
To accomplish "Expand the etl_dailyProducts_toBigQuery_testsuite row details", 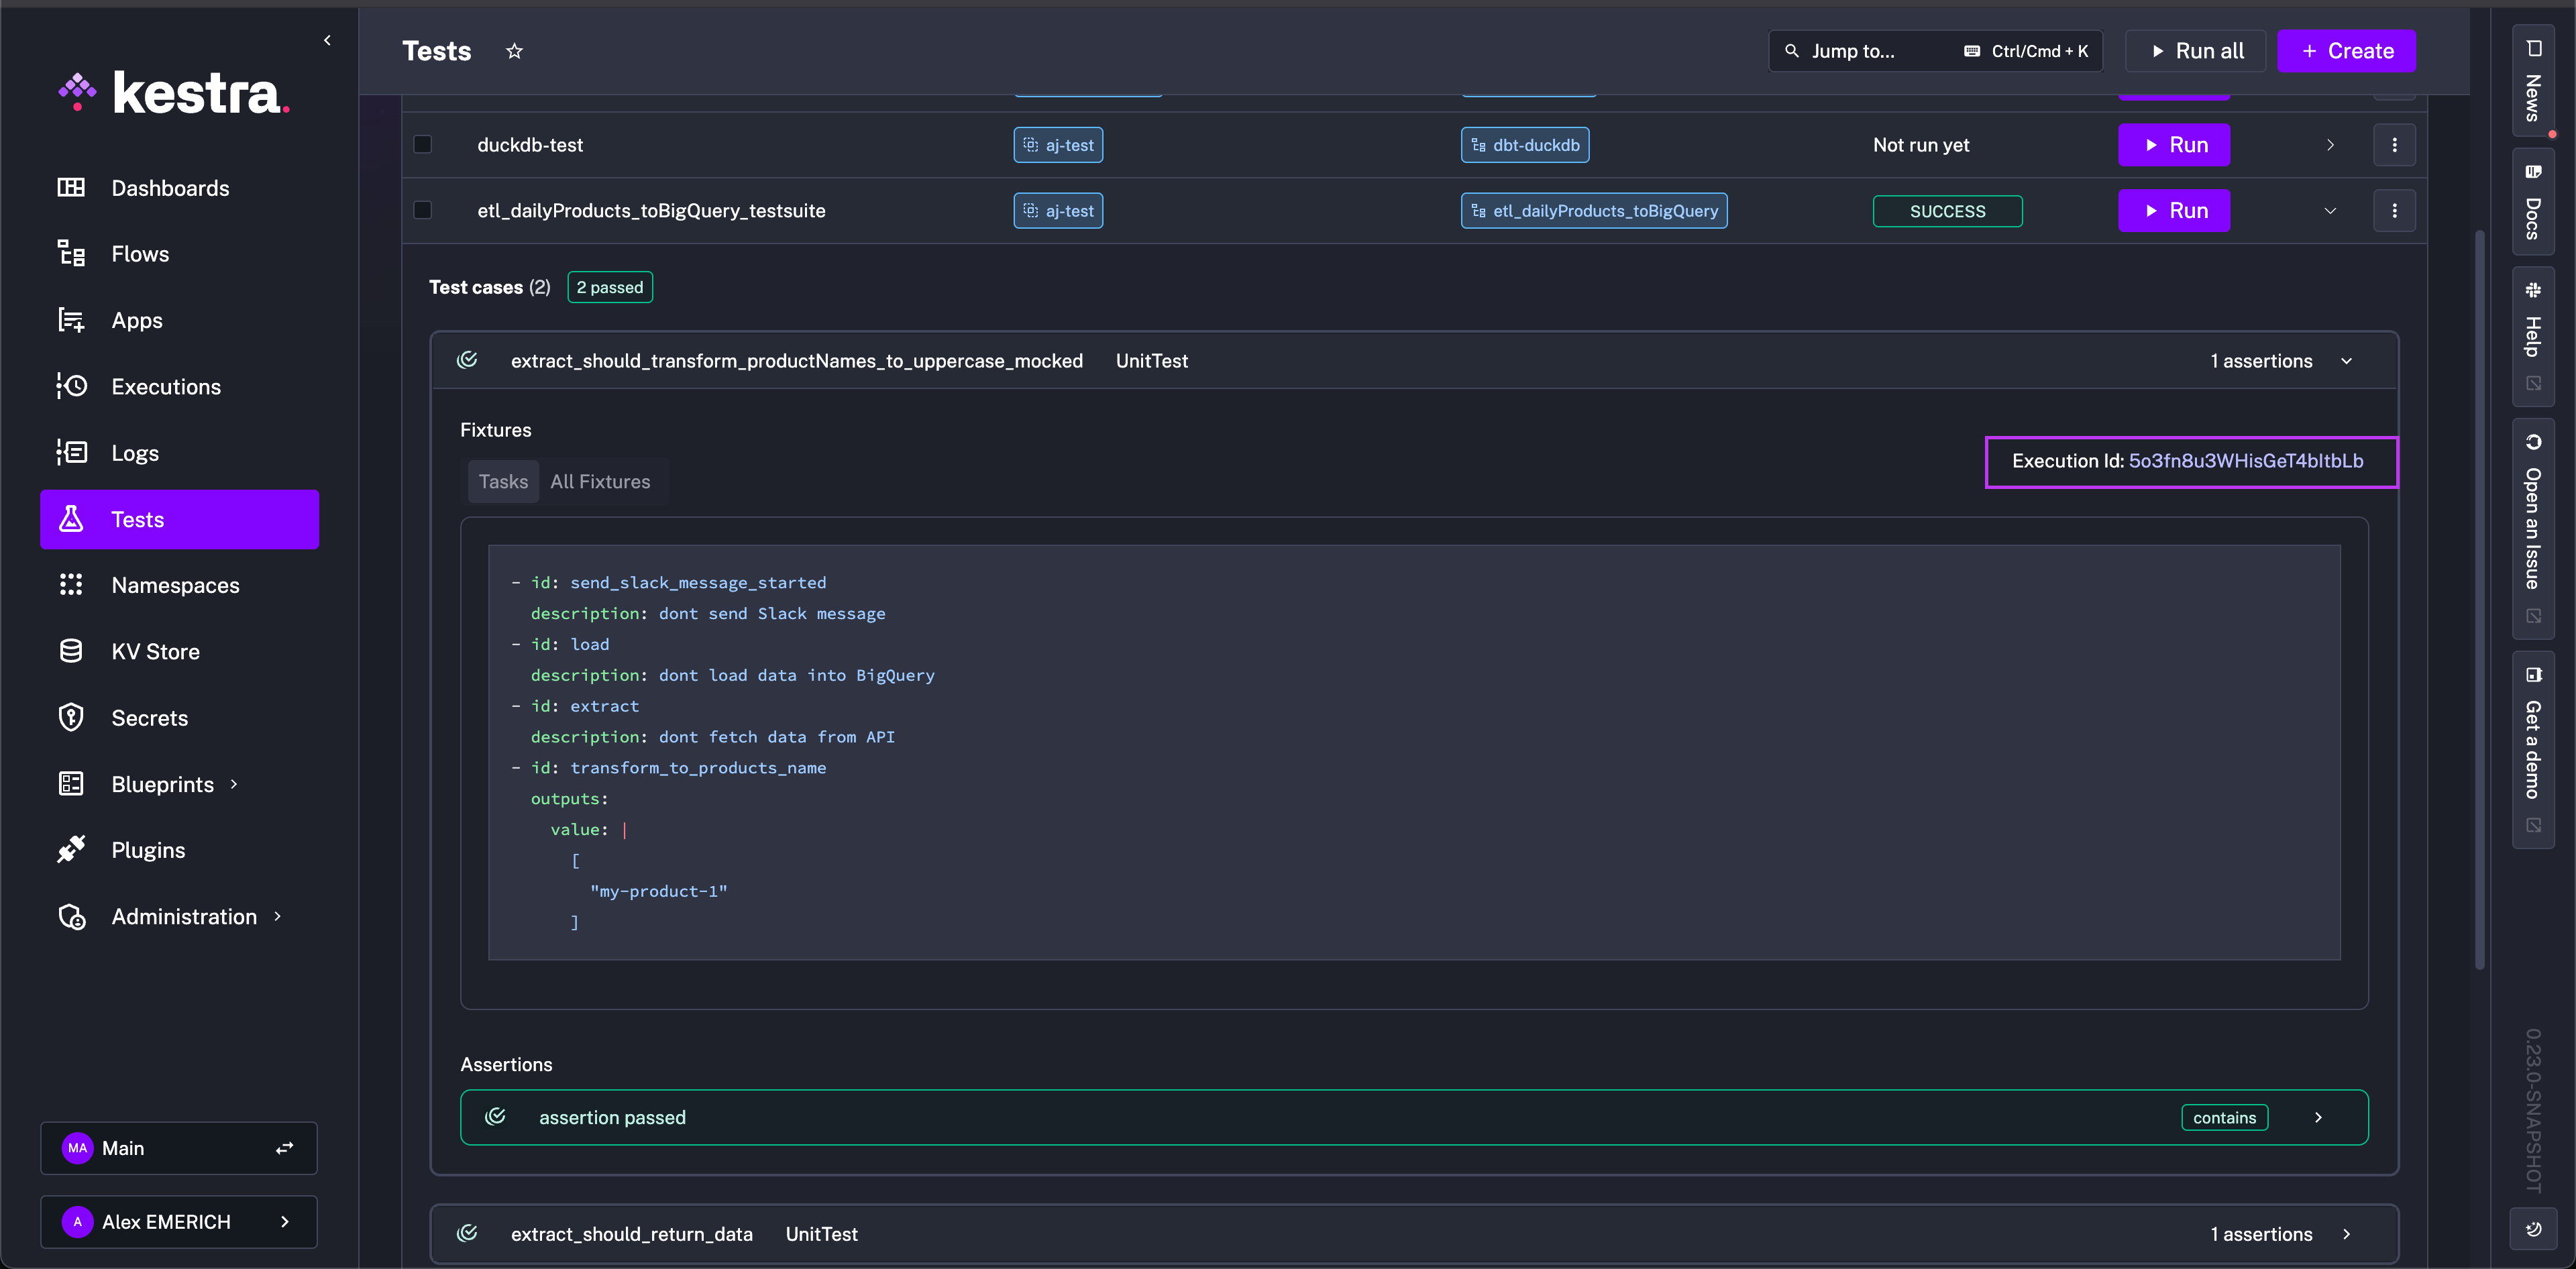I will pyautogui.click(x=2330, y=211).
